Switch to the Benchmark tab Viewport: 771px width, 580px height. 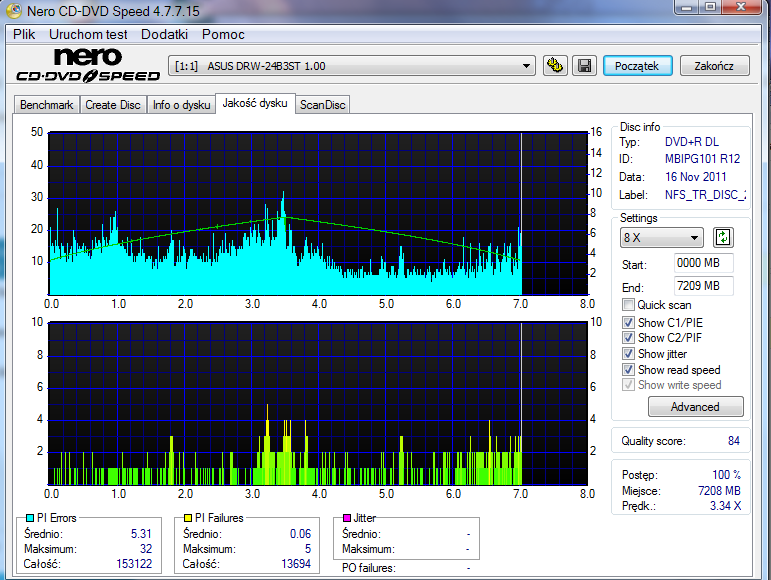pos(47,105)
